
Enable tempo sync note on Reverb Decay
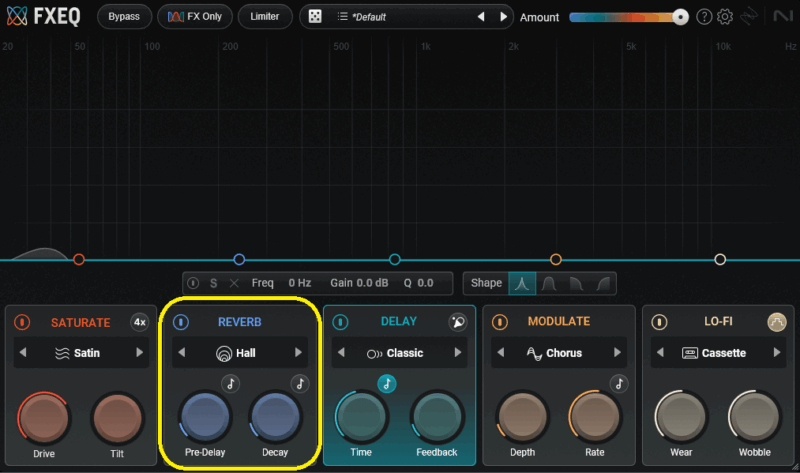(x=299, y=383)
